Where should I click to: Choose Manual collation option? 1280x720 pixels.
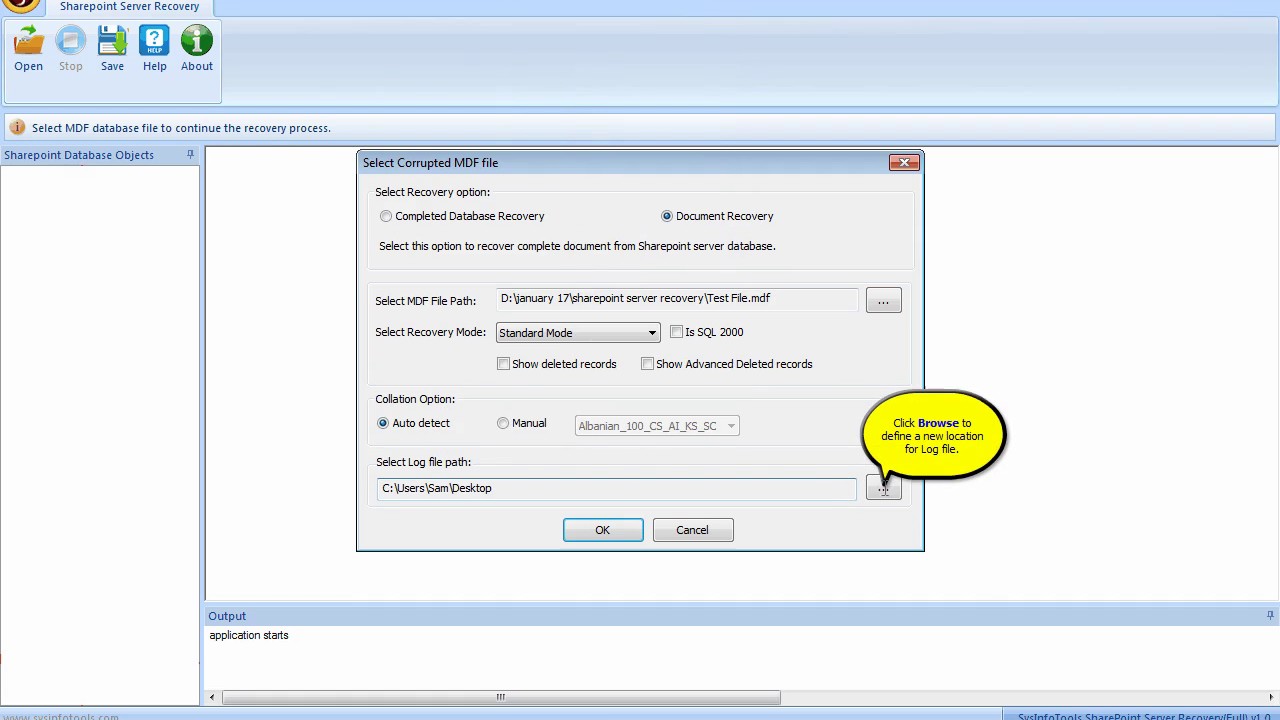pos(503,423)
